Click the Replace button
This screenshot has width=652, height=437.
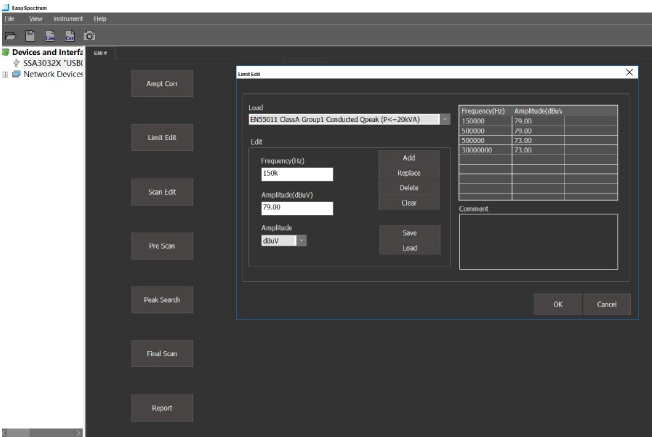pos(409,173)
